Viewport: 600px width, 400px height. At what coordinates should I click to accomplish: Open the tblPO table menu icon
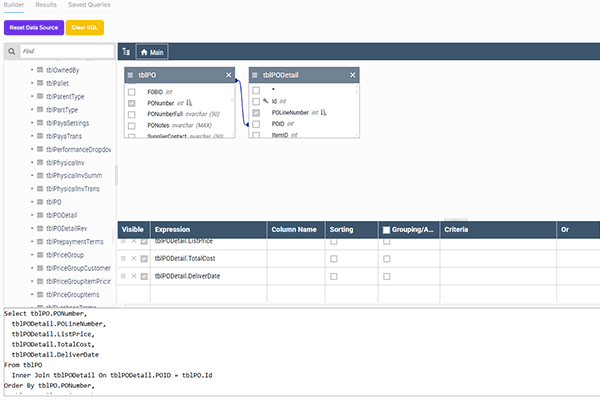132,75
